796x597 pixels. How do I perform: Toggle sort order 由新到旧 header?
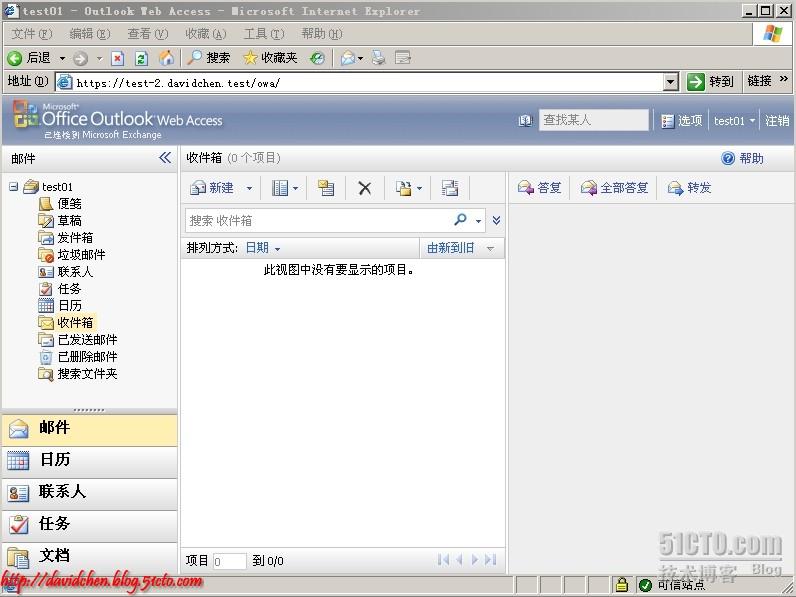pos(460,248)
